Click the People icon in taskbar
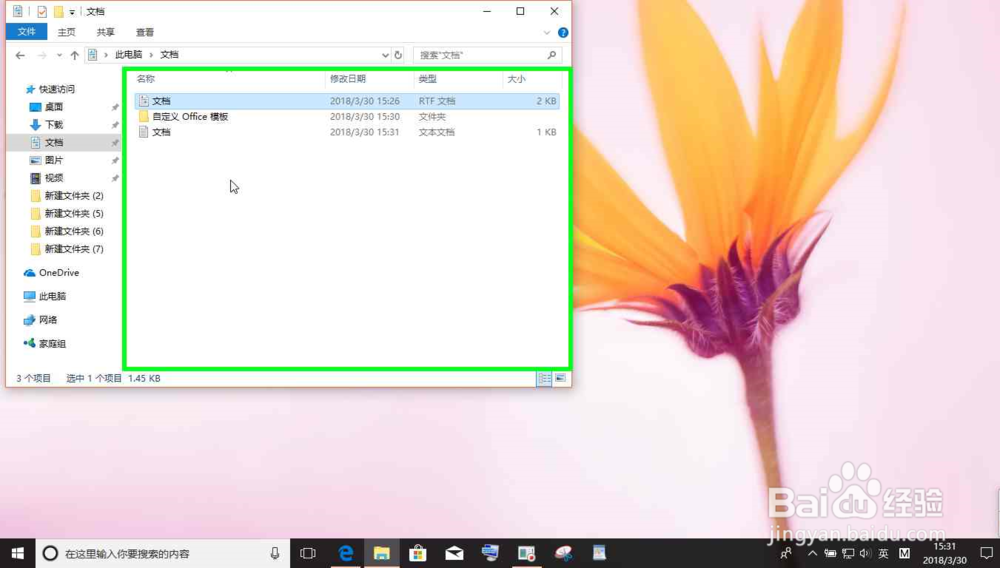This screenshot has height=568, width=1000. click(786, 553)
